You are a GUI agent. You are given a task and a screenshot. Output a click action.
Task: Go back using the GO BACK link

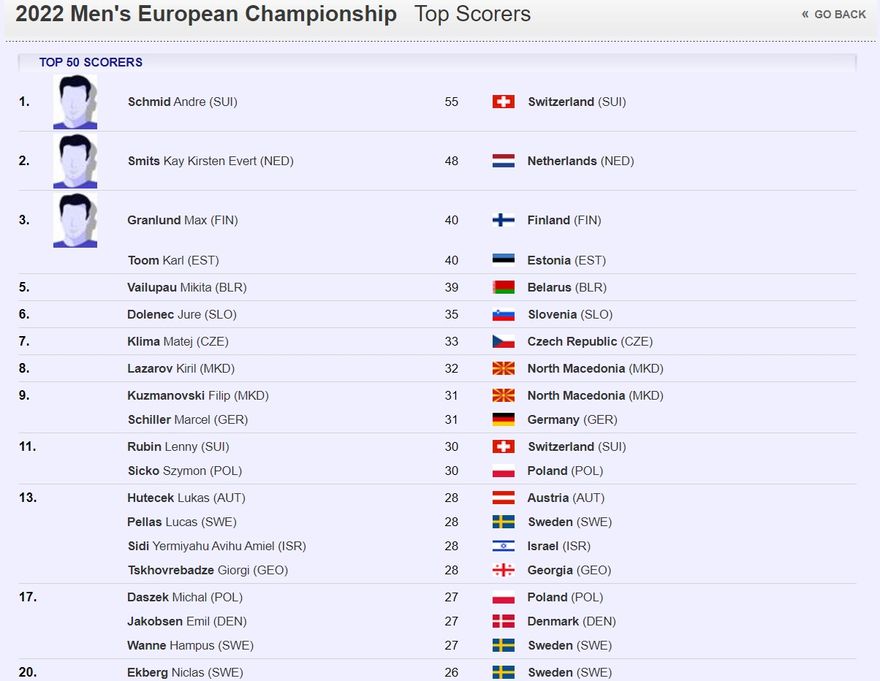click(834, 15)
